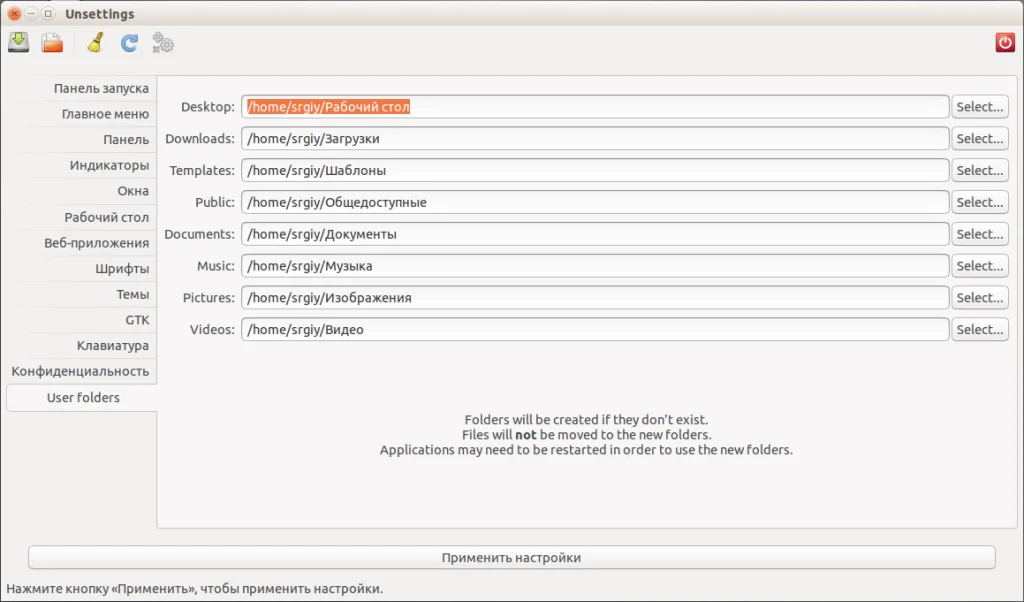
Task: Go to the Окна tab
Action: tap(91, 191)
